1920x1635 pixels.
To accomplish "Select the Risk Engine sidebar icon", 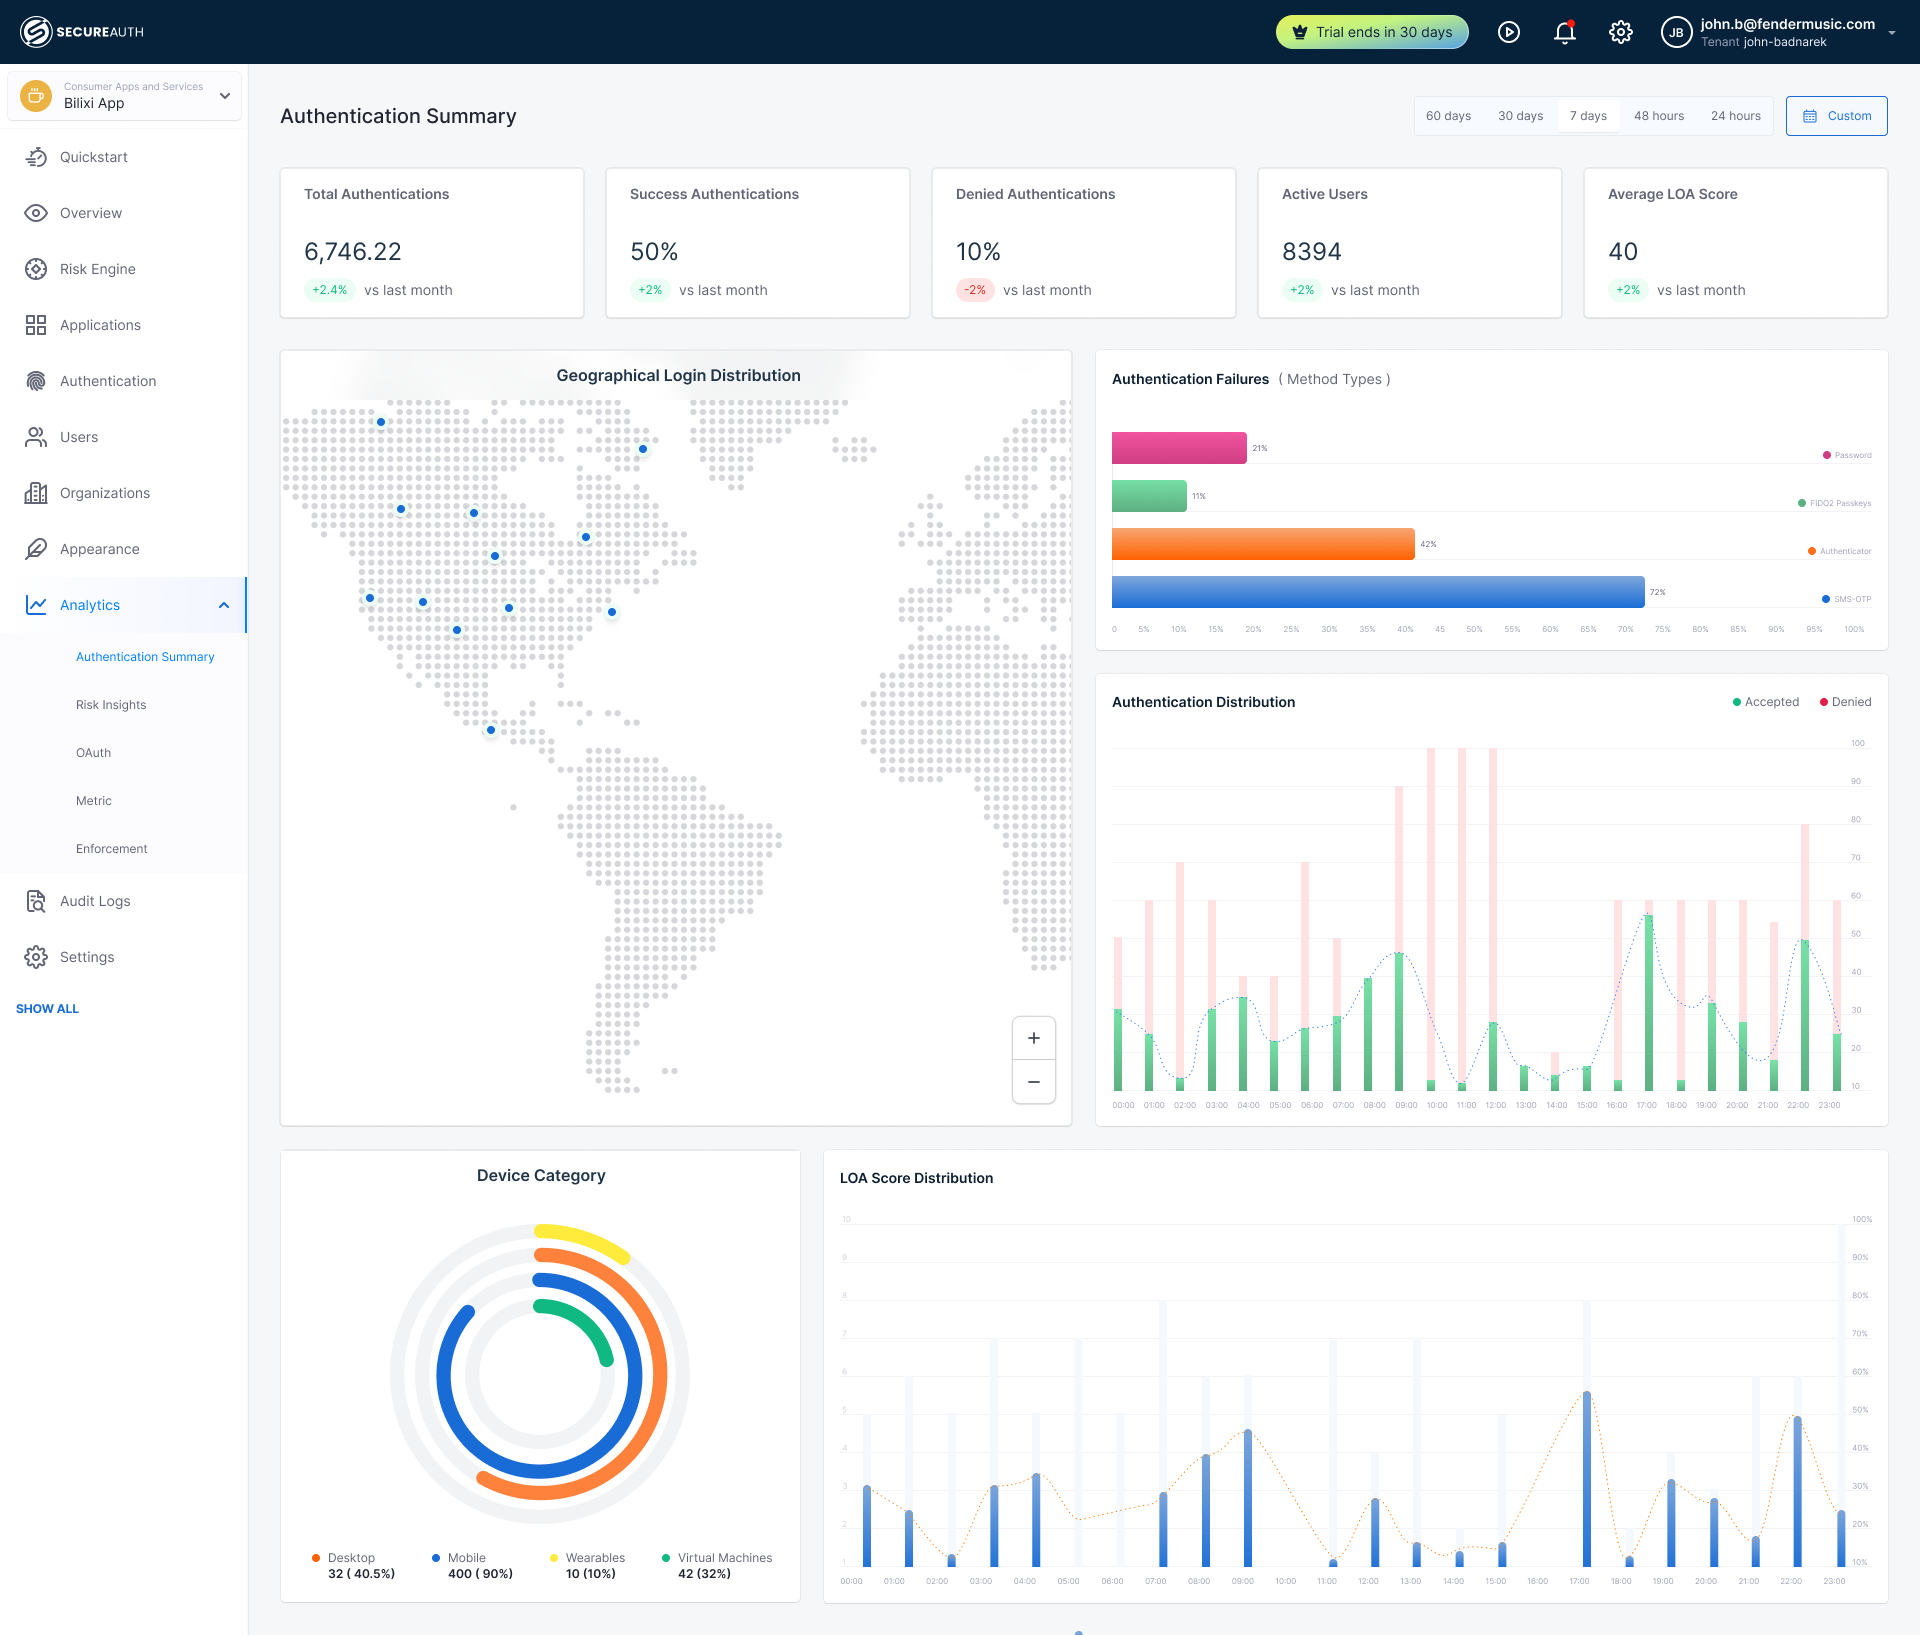I will click(x=36, y=269).
